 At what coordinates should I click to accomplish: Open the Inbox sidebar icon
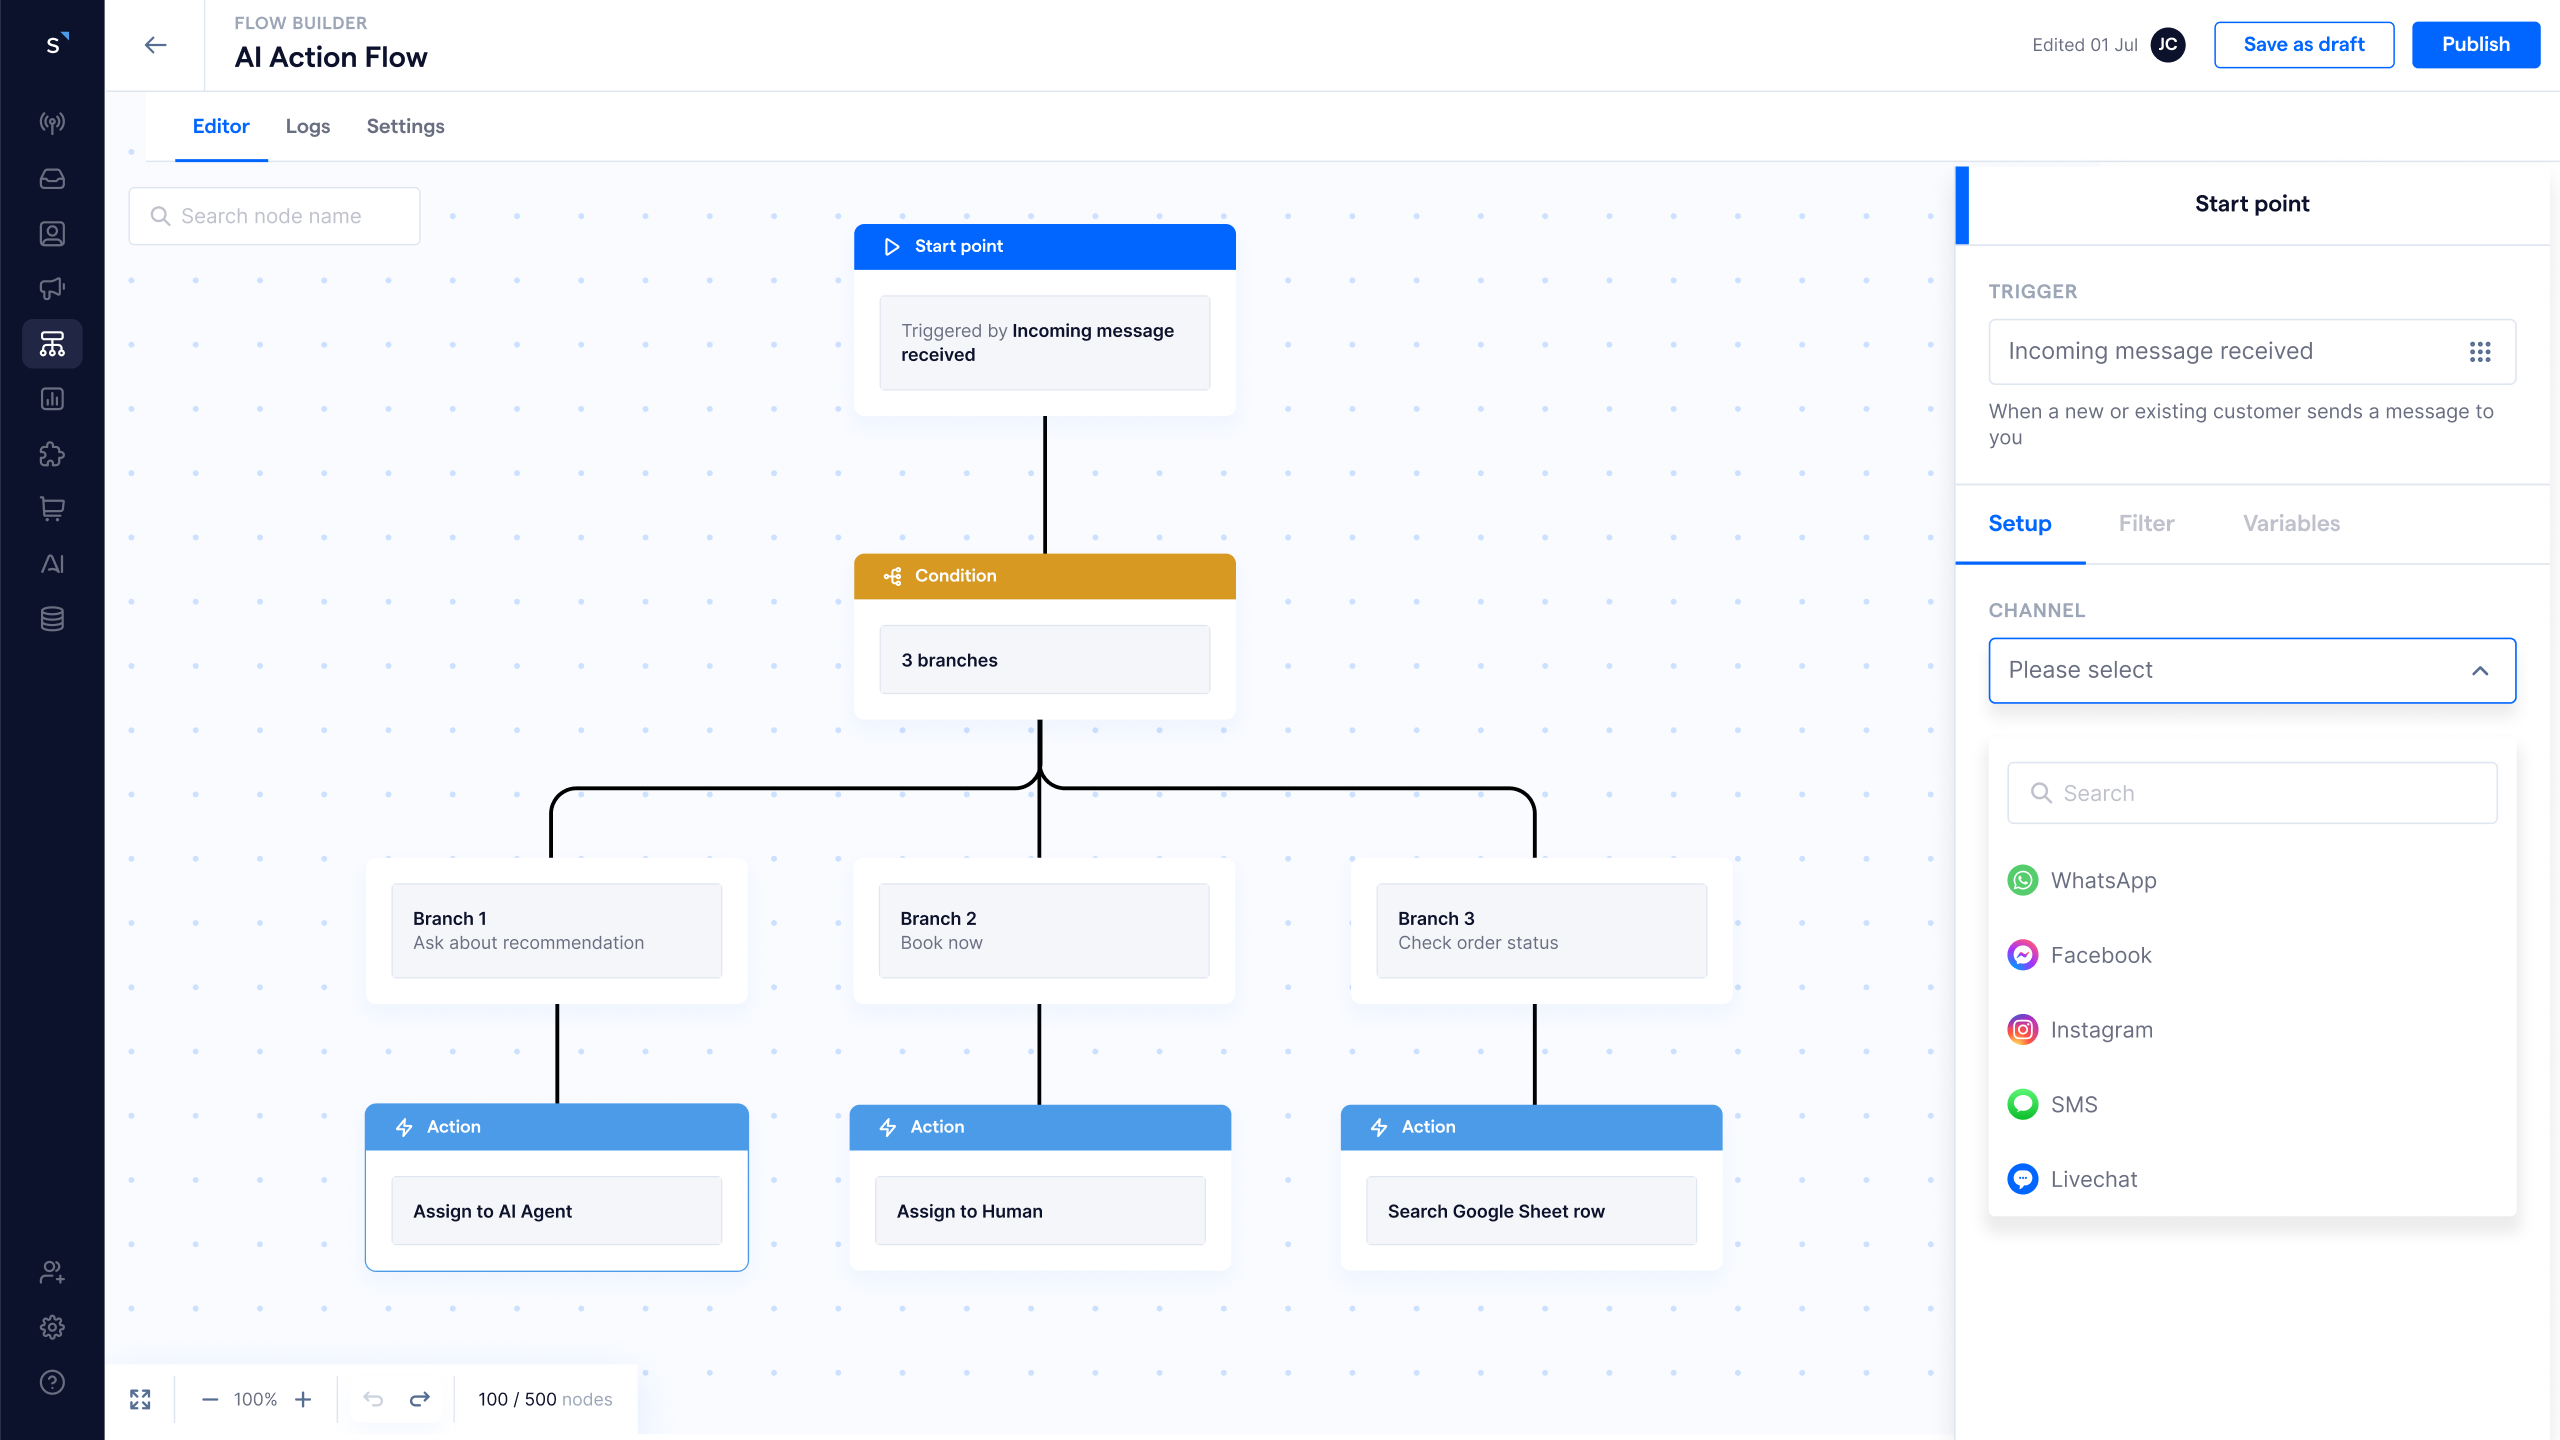[52, 179]
